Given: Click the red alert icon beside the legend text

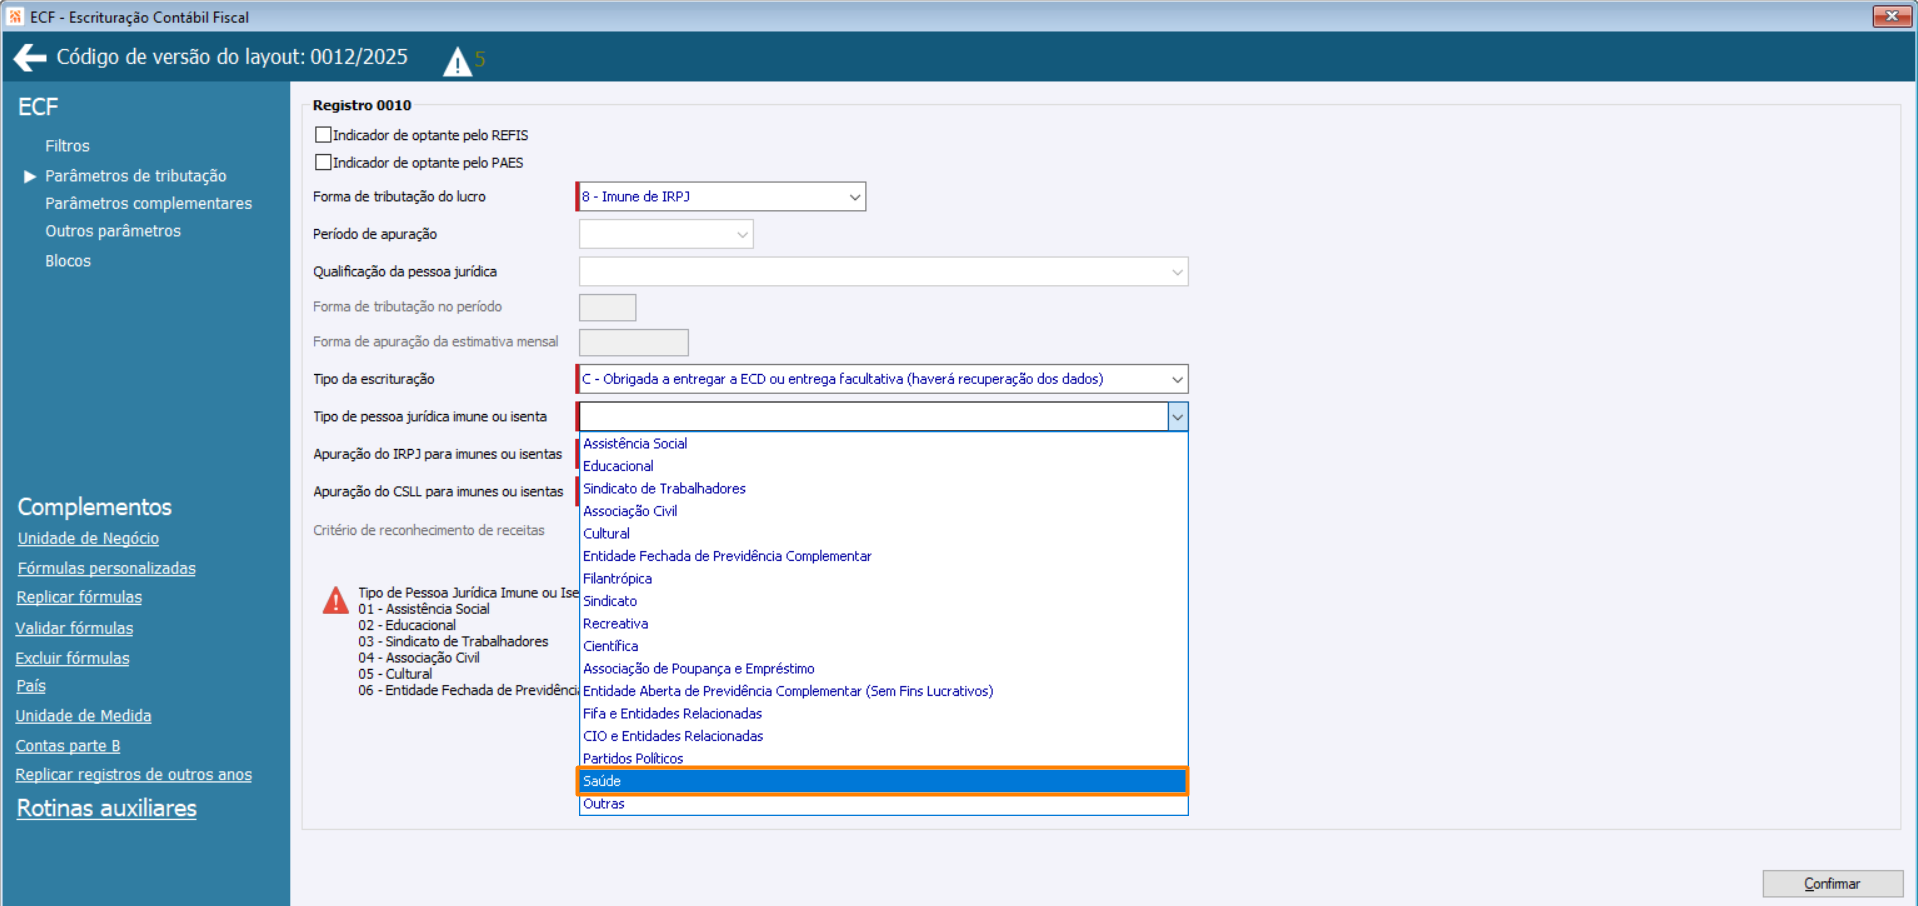Looking at the screenshot, I should (336, 600).
